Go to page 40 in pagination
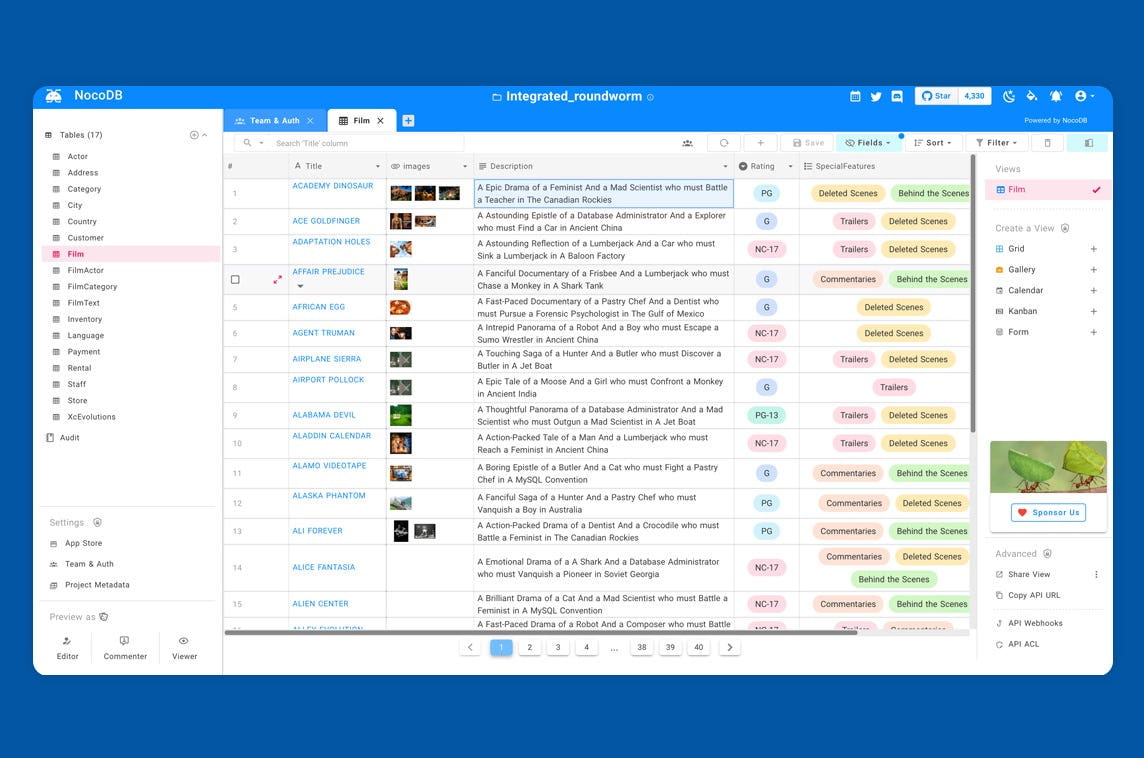 pos(699,647)
